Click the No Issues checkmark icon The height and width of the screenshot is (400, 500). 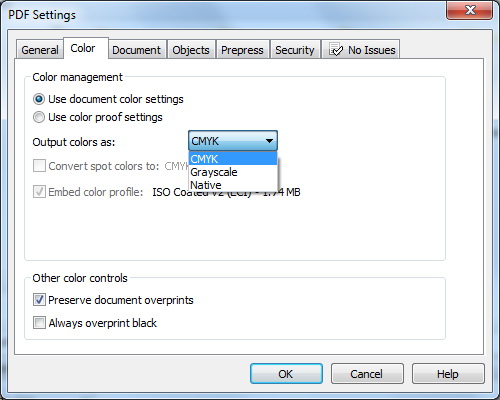click(x=336, y=50)
